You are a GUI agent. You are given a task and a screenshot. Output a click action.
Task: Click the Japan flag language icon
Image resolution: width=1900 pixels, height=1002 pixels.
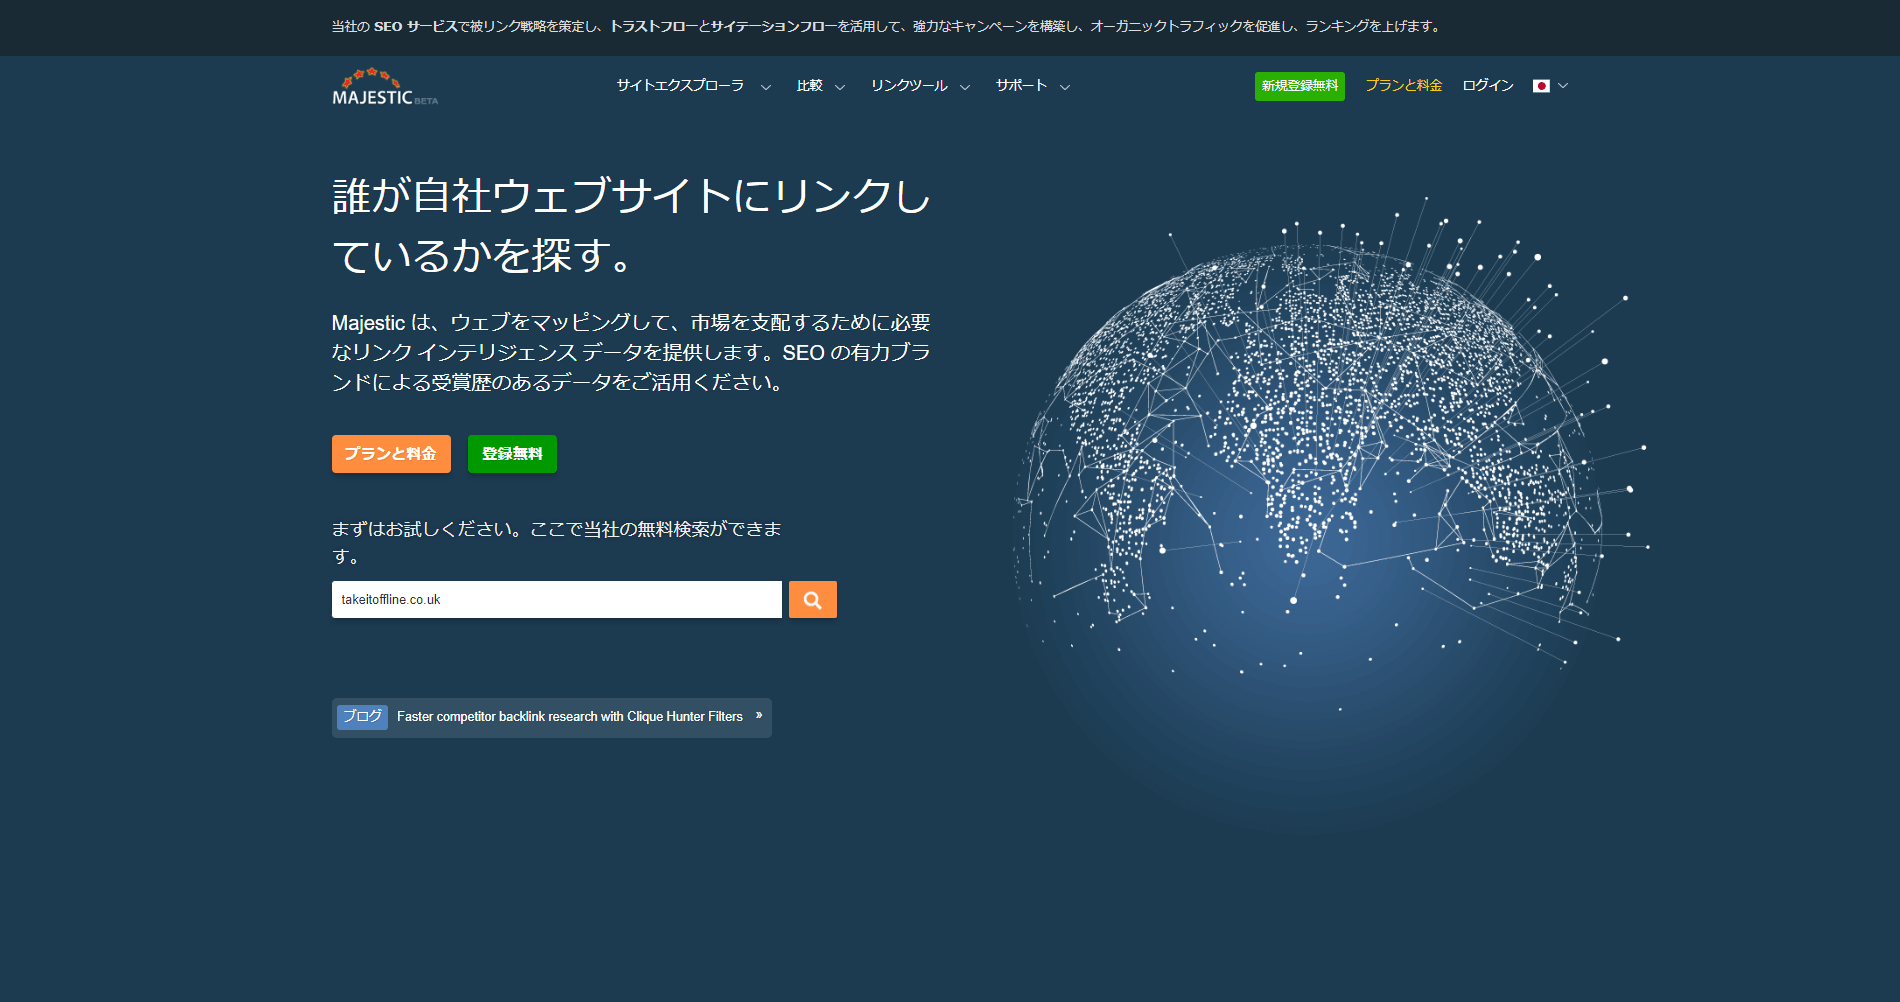coord(1541,86)
